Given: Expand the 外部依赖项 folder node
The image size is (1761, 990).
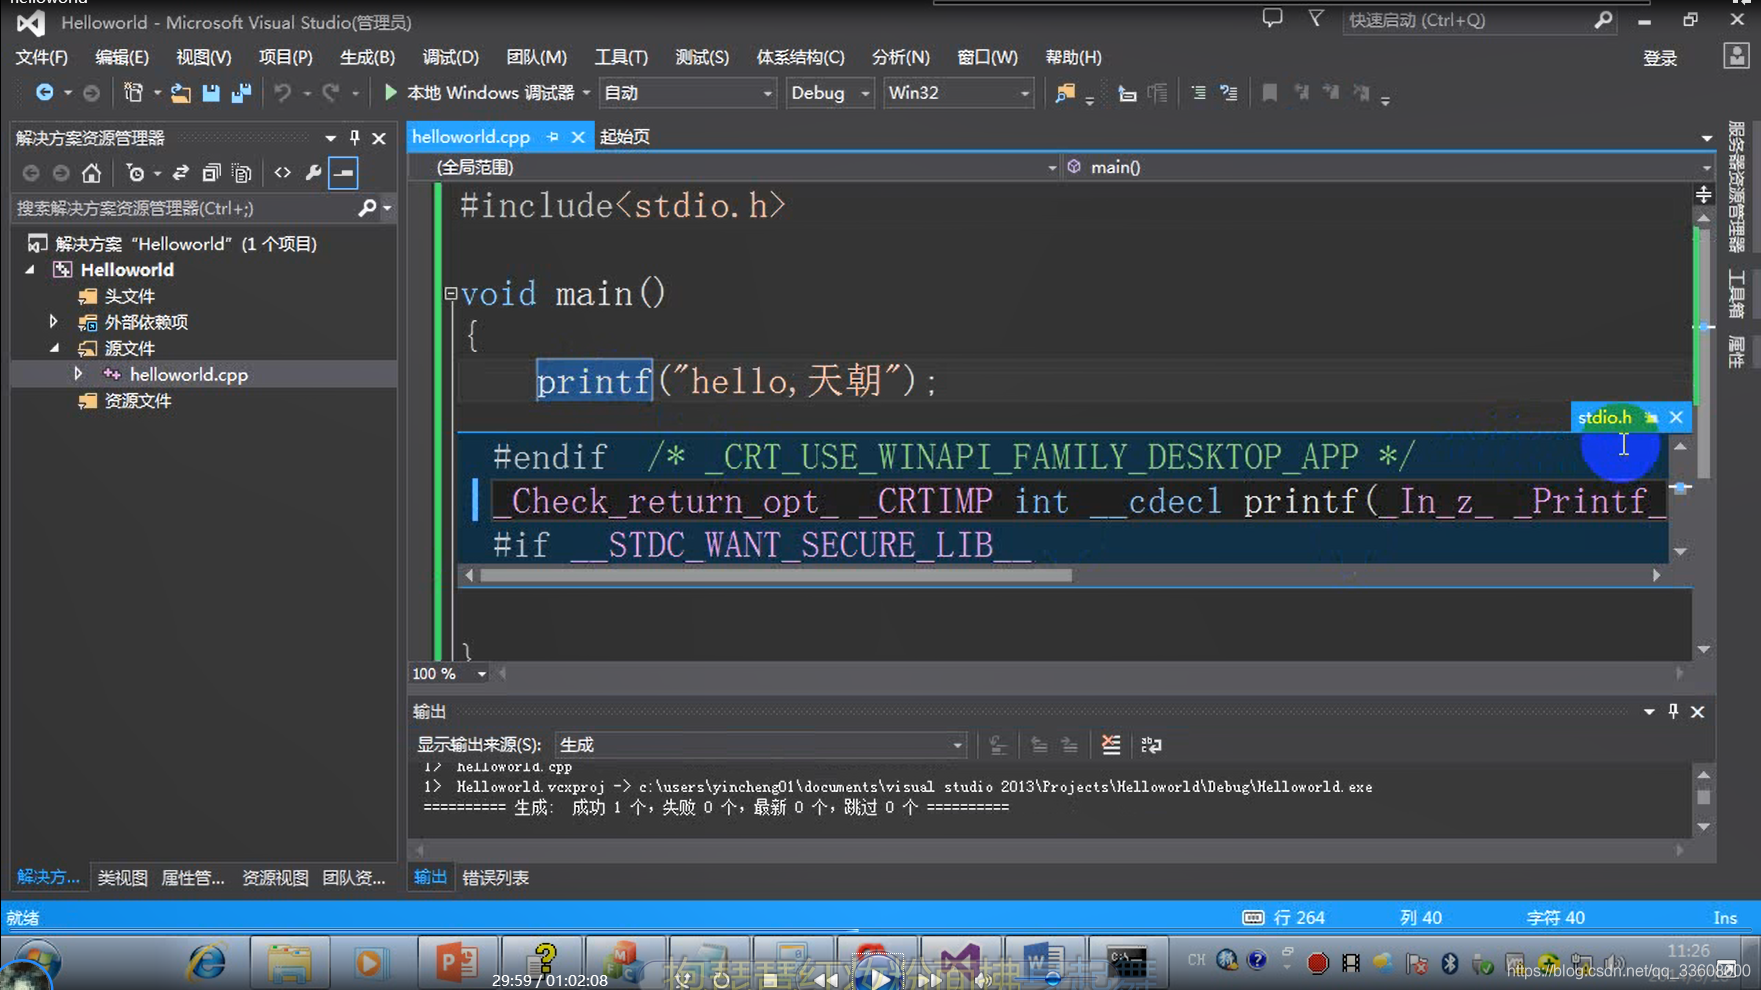Looking at the screenshot, I should (x=54, y=322).
